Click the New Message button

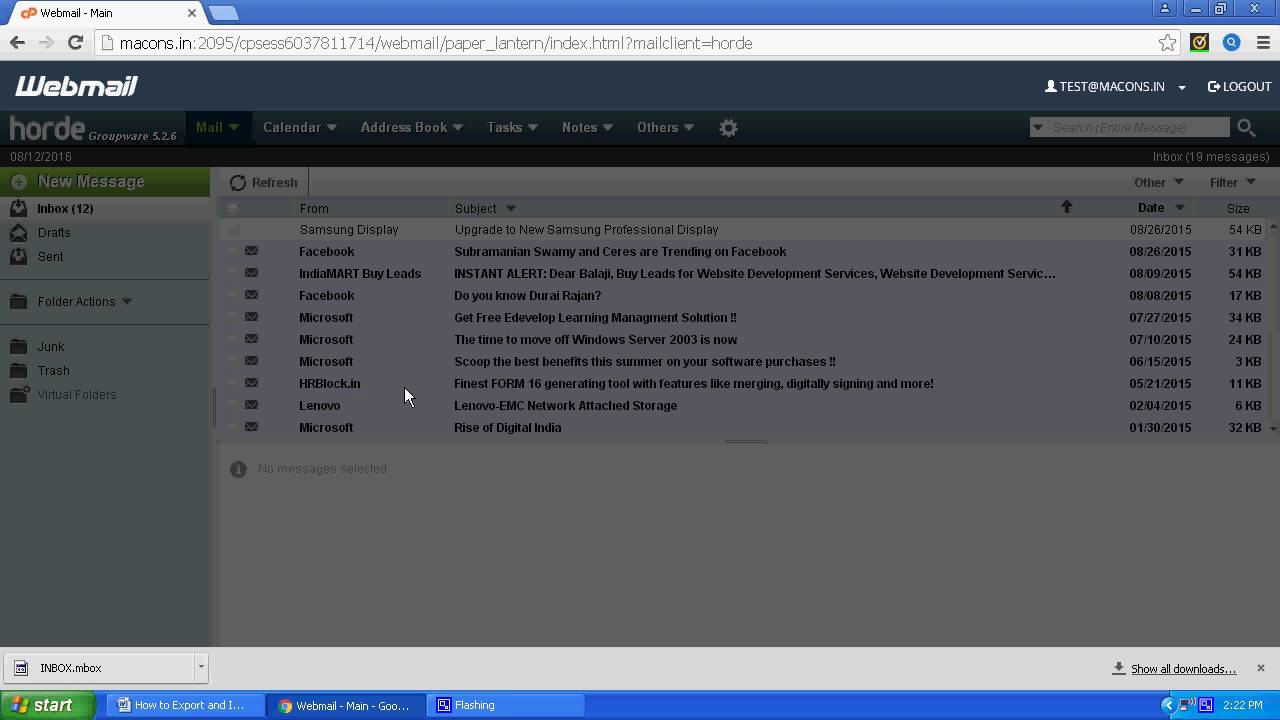click(x=105, y=182)
